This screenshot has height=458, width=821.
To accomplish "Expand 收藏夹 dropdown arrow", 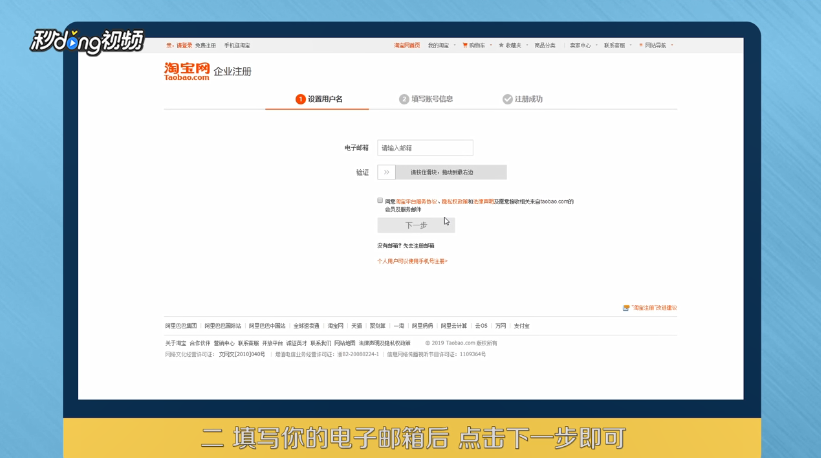I will (527, 46).
